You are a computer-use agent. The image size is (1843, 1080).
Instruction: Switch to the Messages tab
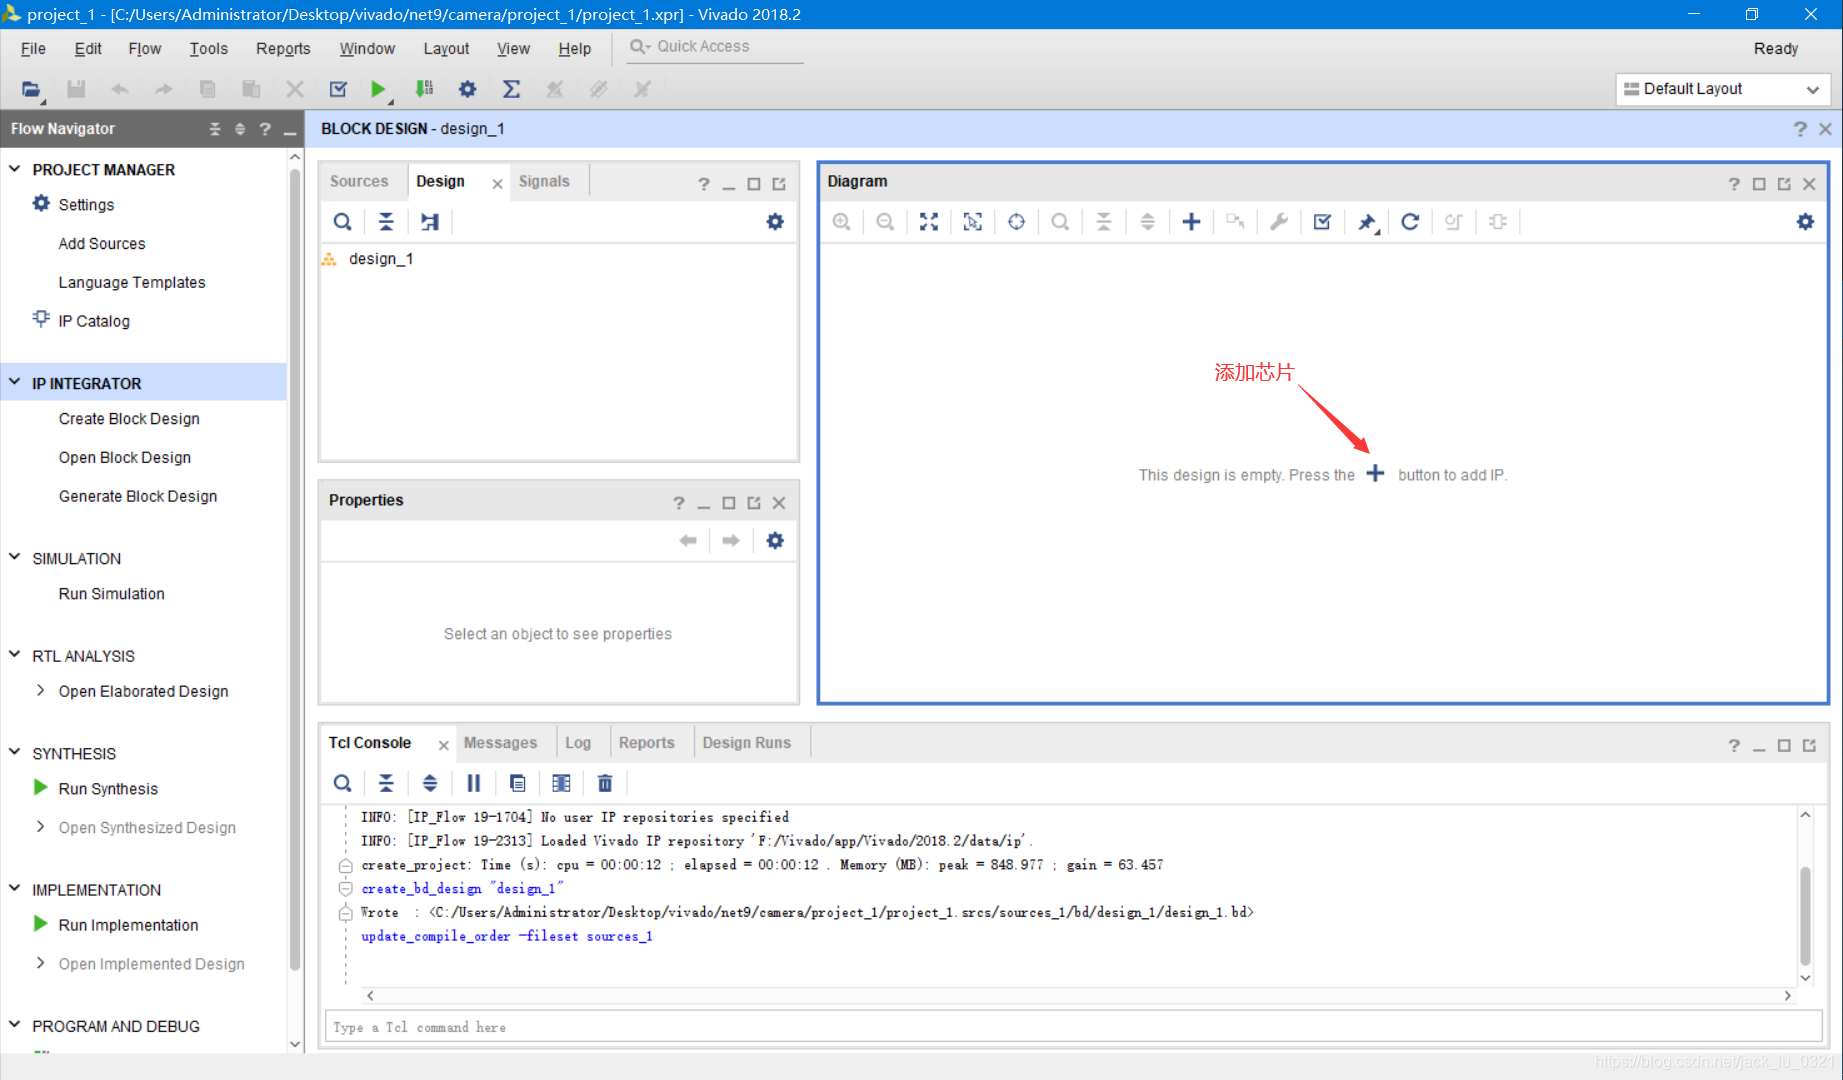point(500,743)
